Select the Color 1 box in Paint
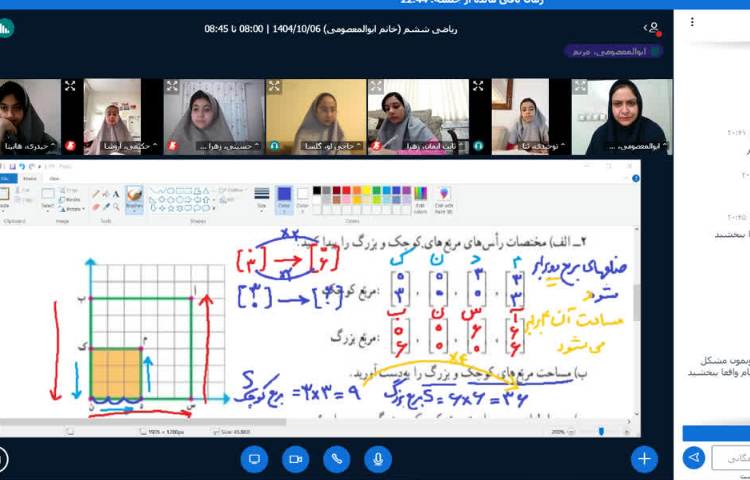 283,196
